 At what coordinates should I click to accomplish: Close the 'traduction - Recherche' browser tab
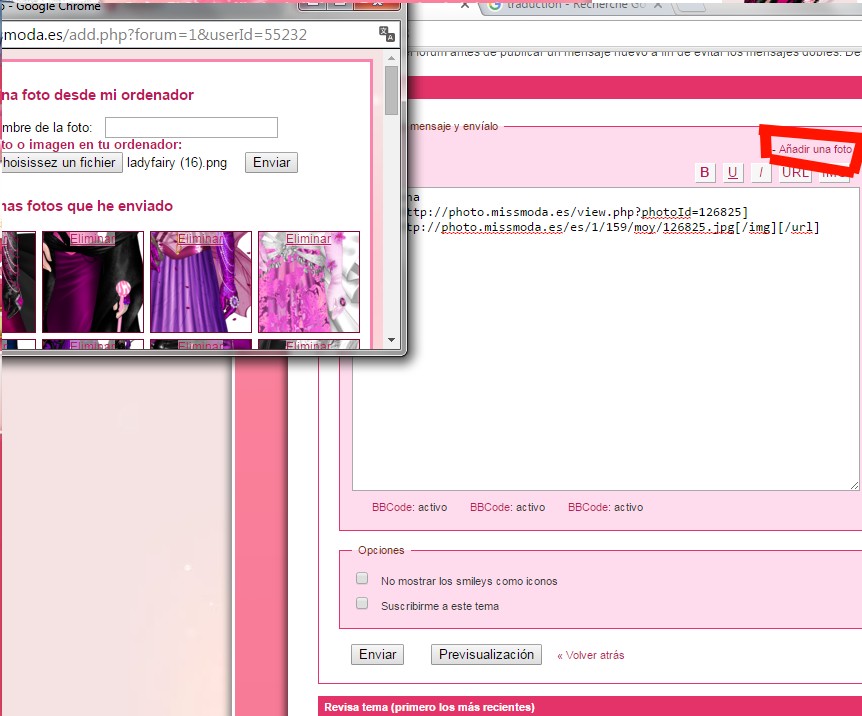pos(660,7)
